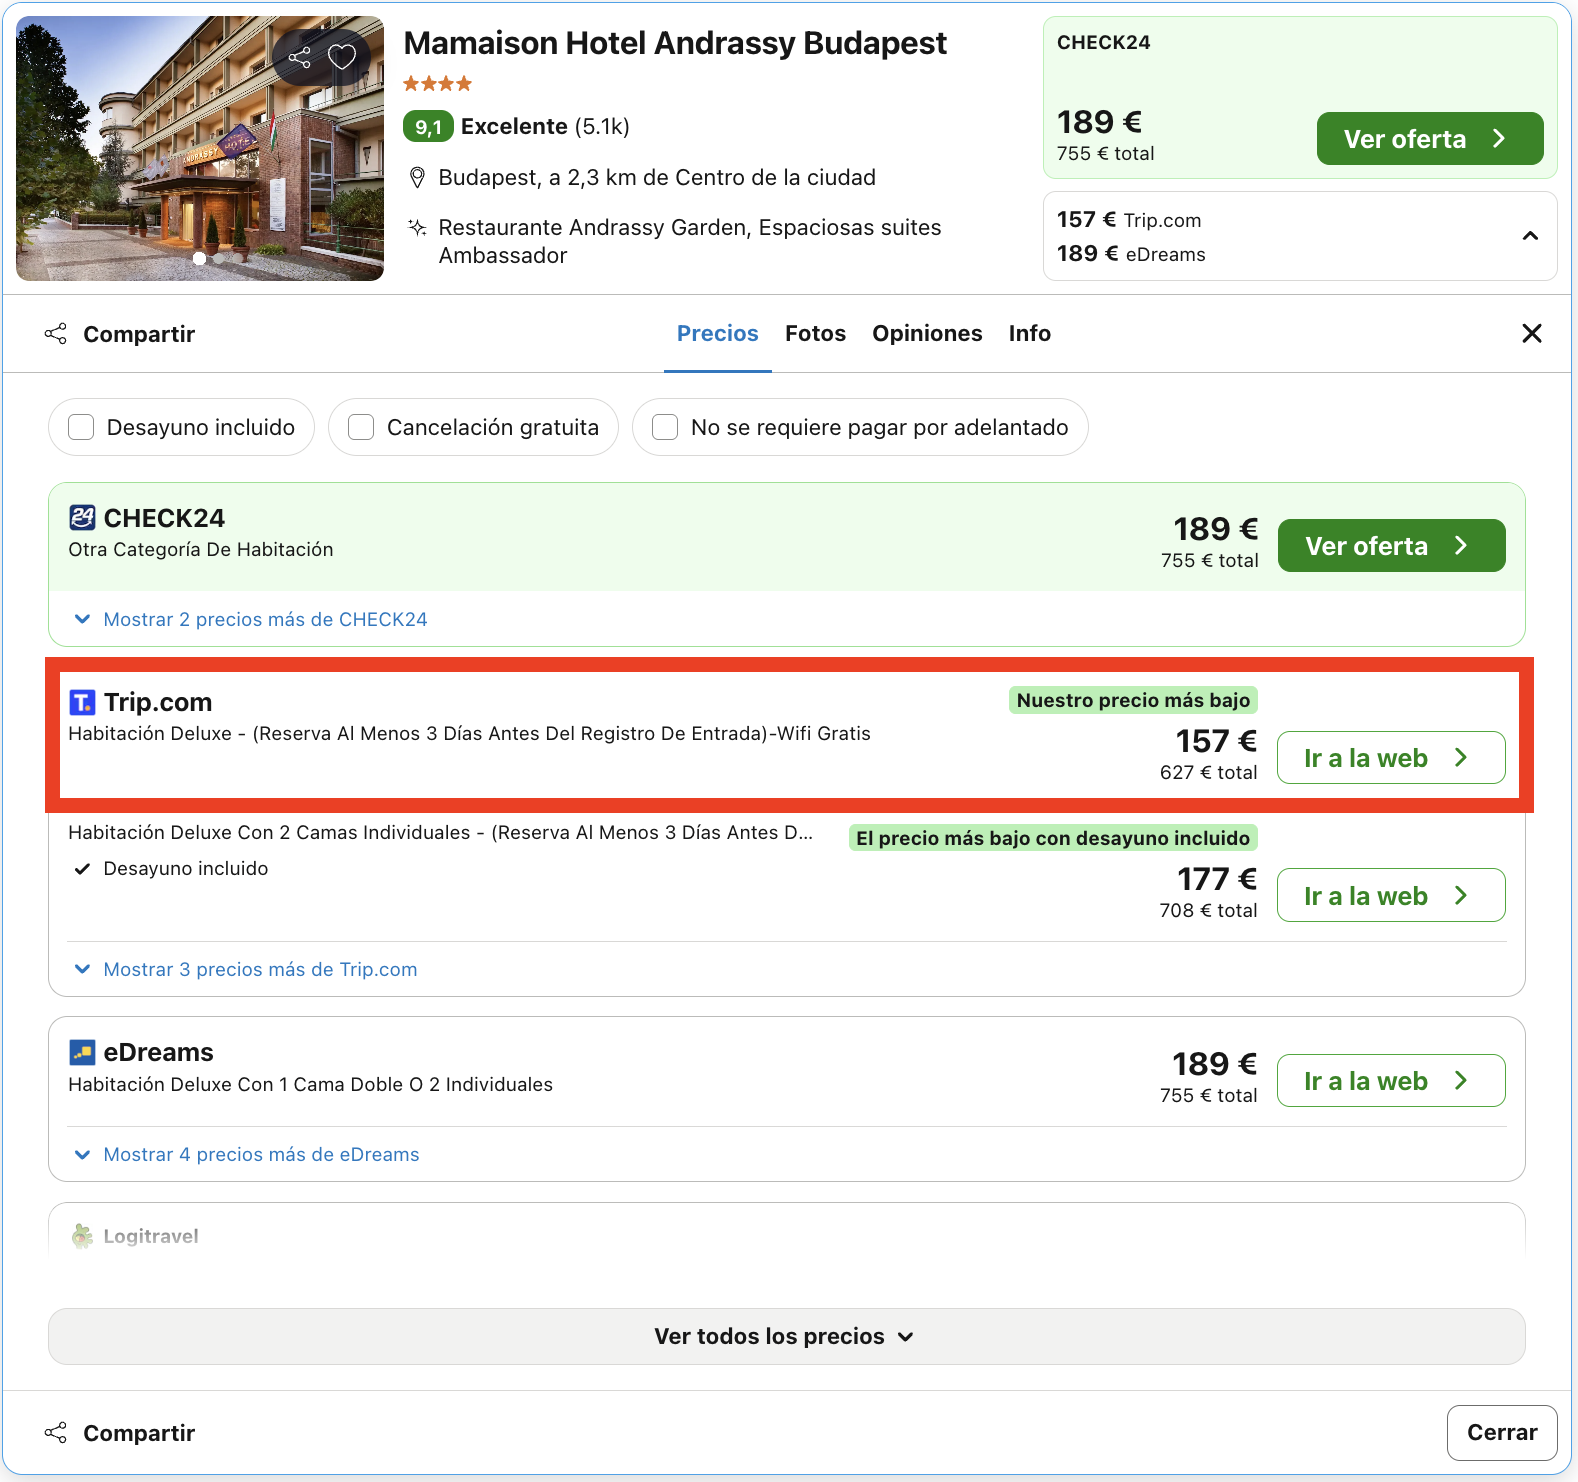Click the Trip.com logo icon
Image resolution: width=1578 pixels, height=1482 pixels.
(x=82, y=702)
